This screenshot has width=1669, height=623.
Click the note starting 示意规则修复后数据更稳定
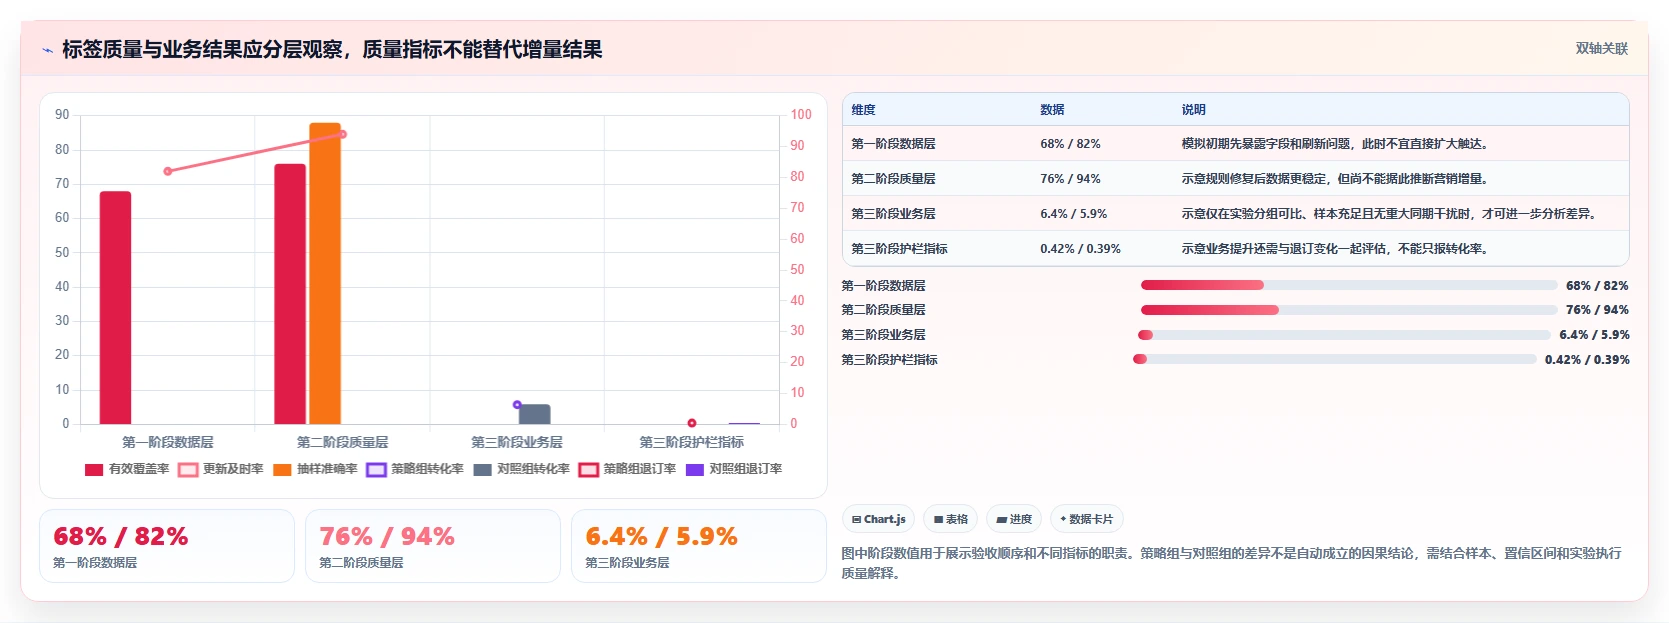click(1337, 179)
